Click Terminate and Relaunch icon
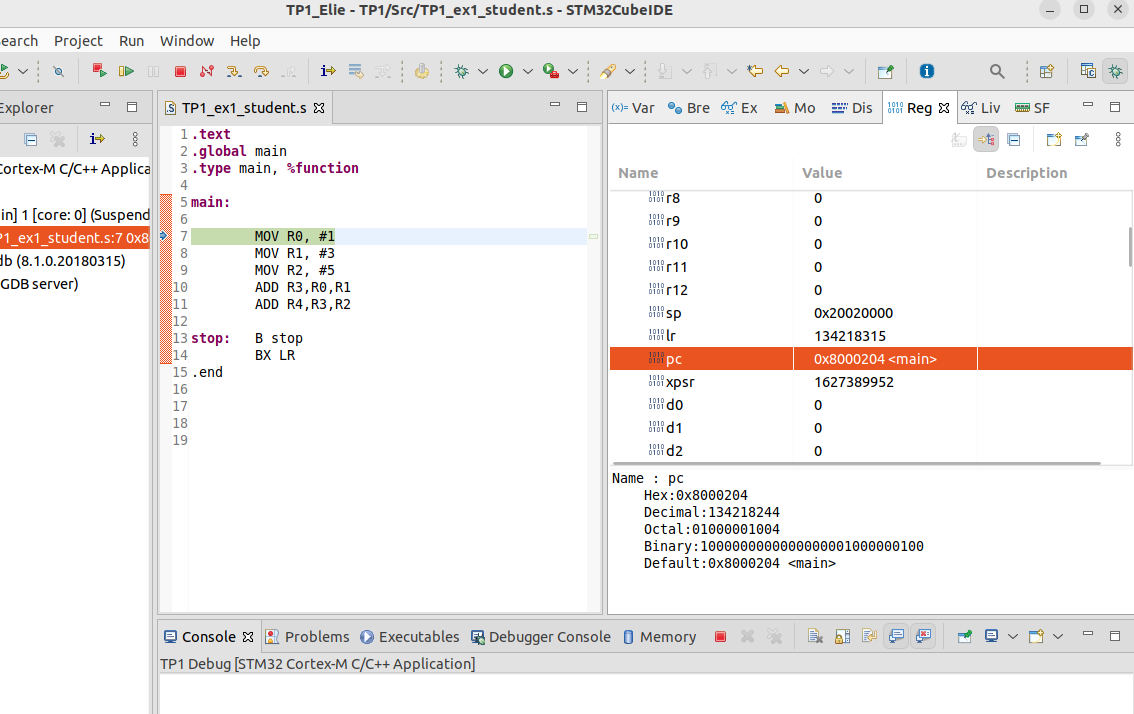The image size is (1134, 714). coord(99,71)
